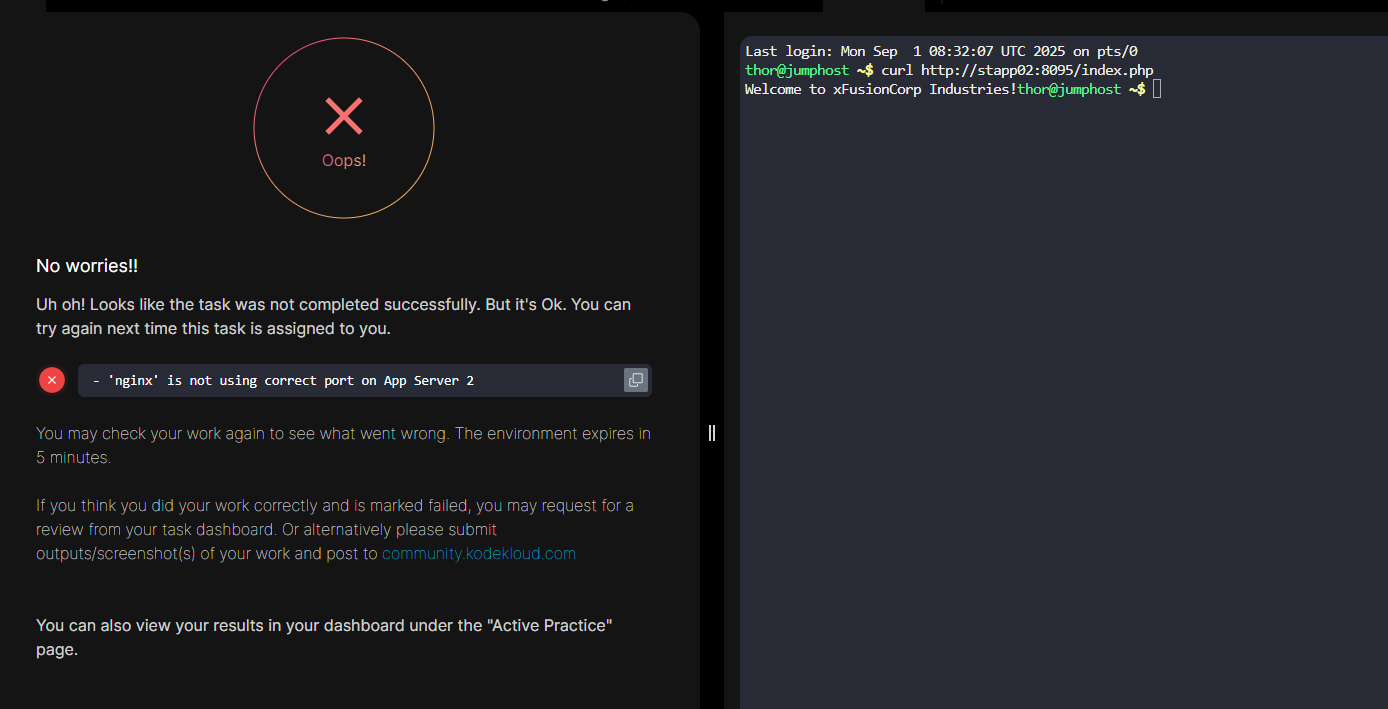Screen dimensions: 1388x709
Task: Click the 'Oops!' label
Action: click(x=344, y=160)
